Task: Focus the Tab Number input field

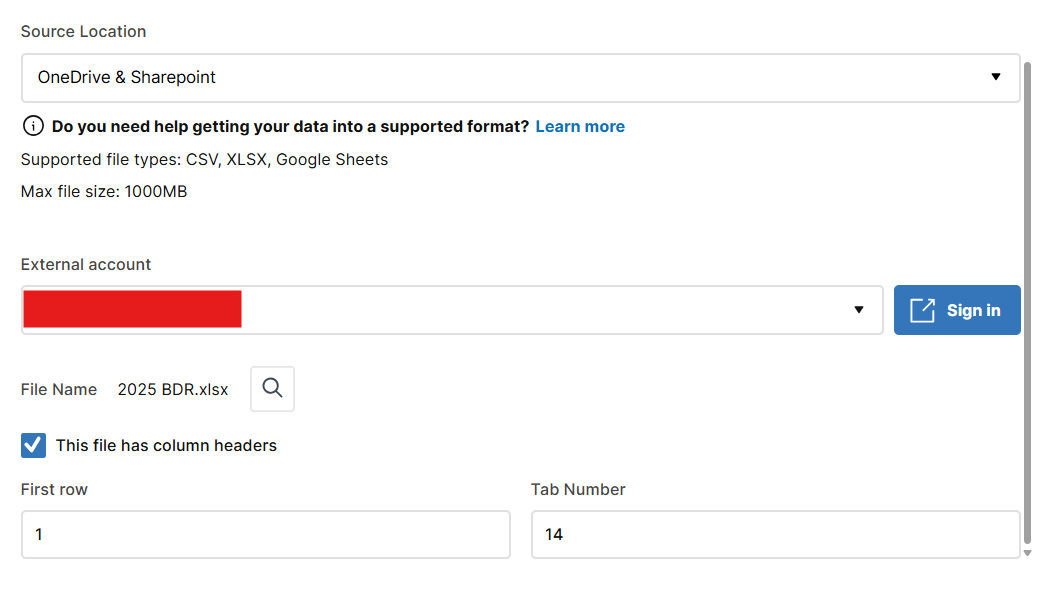Action: pyautogui.click(x=775, y=534)
